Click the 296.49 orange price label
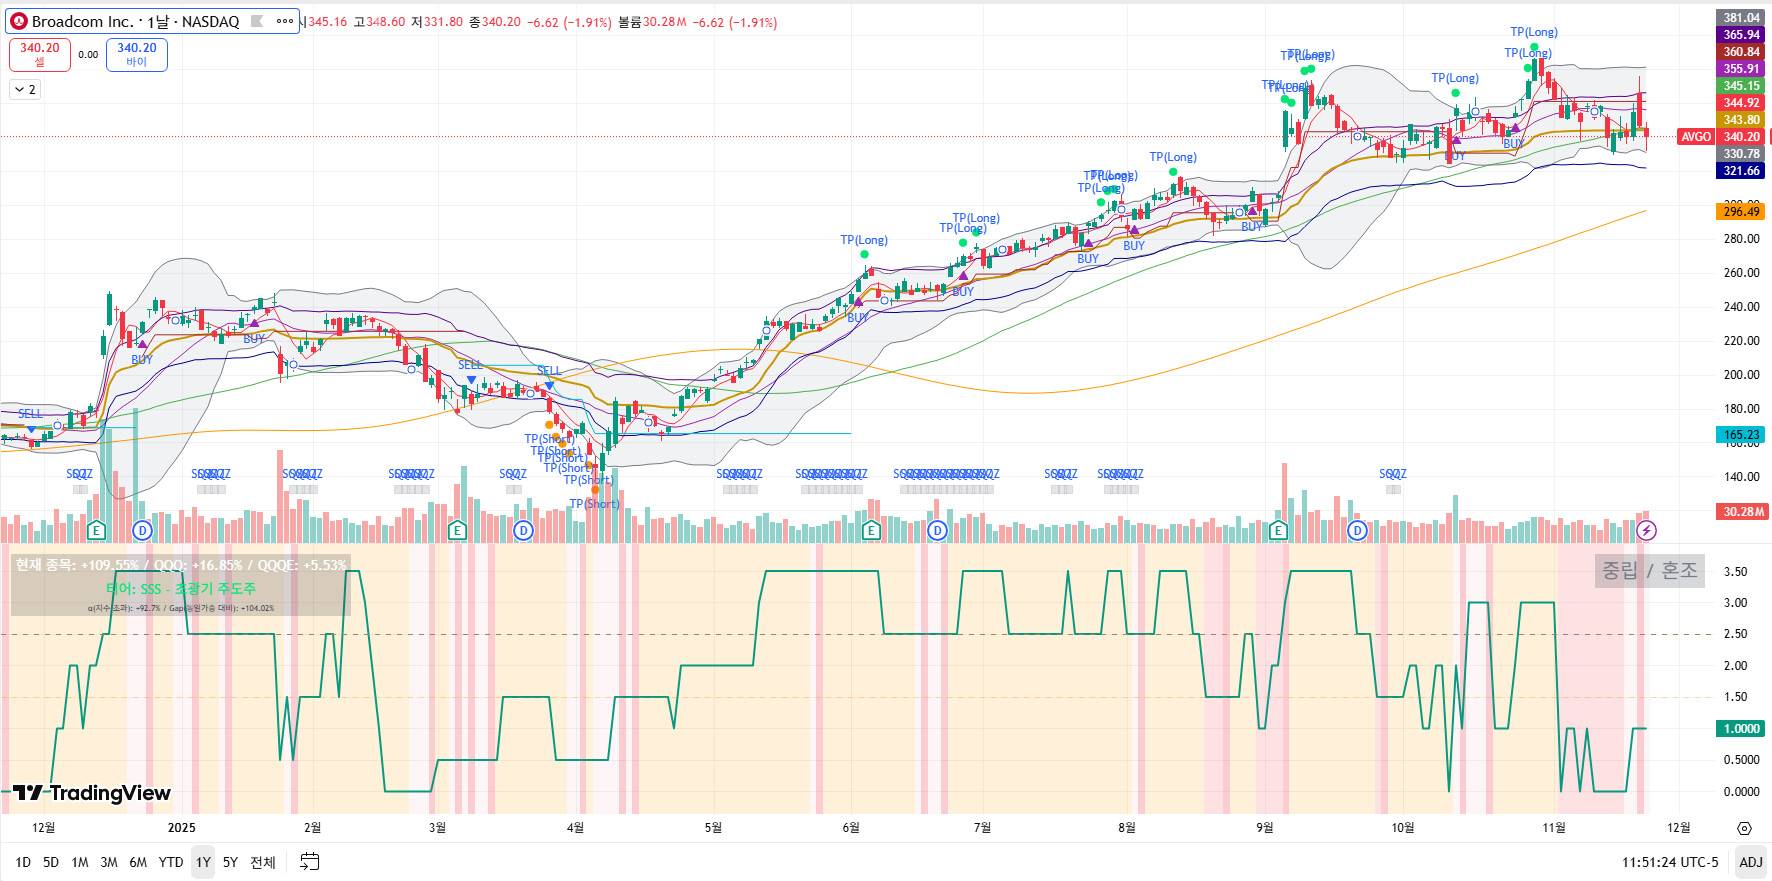 pyautogui.click(x=1741, y=211)
